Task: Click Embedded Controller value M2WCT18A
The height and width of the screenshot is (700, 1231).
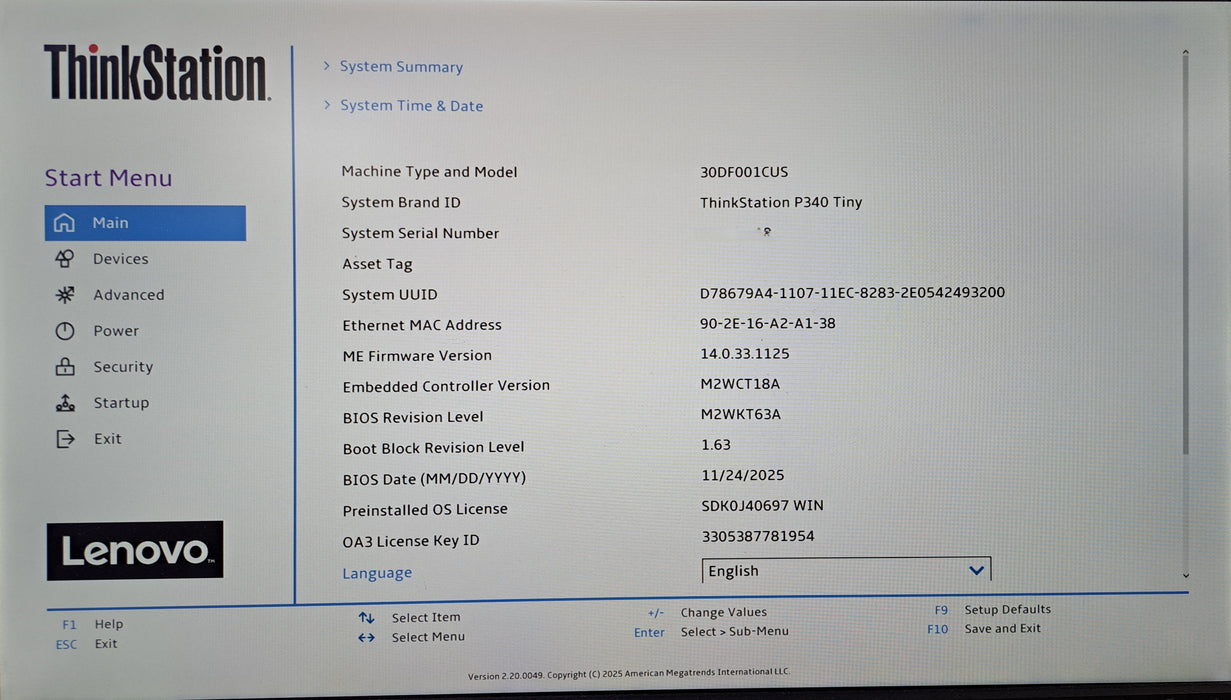Action: pos(740,384)
